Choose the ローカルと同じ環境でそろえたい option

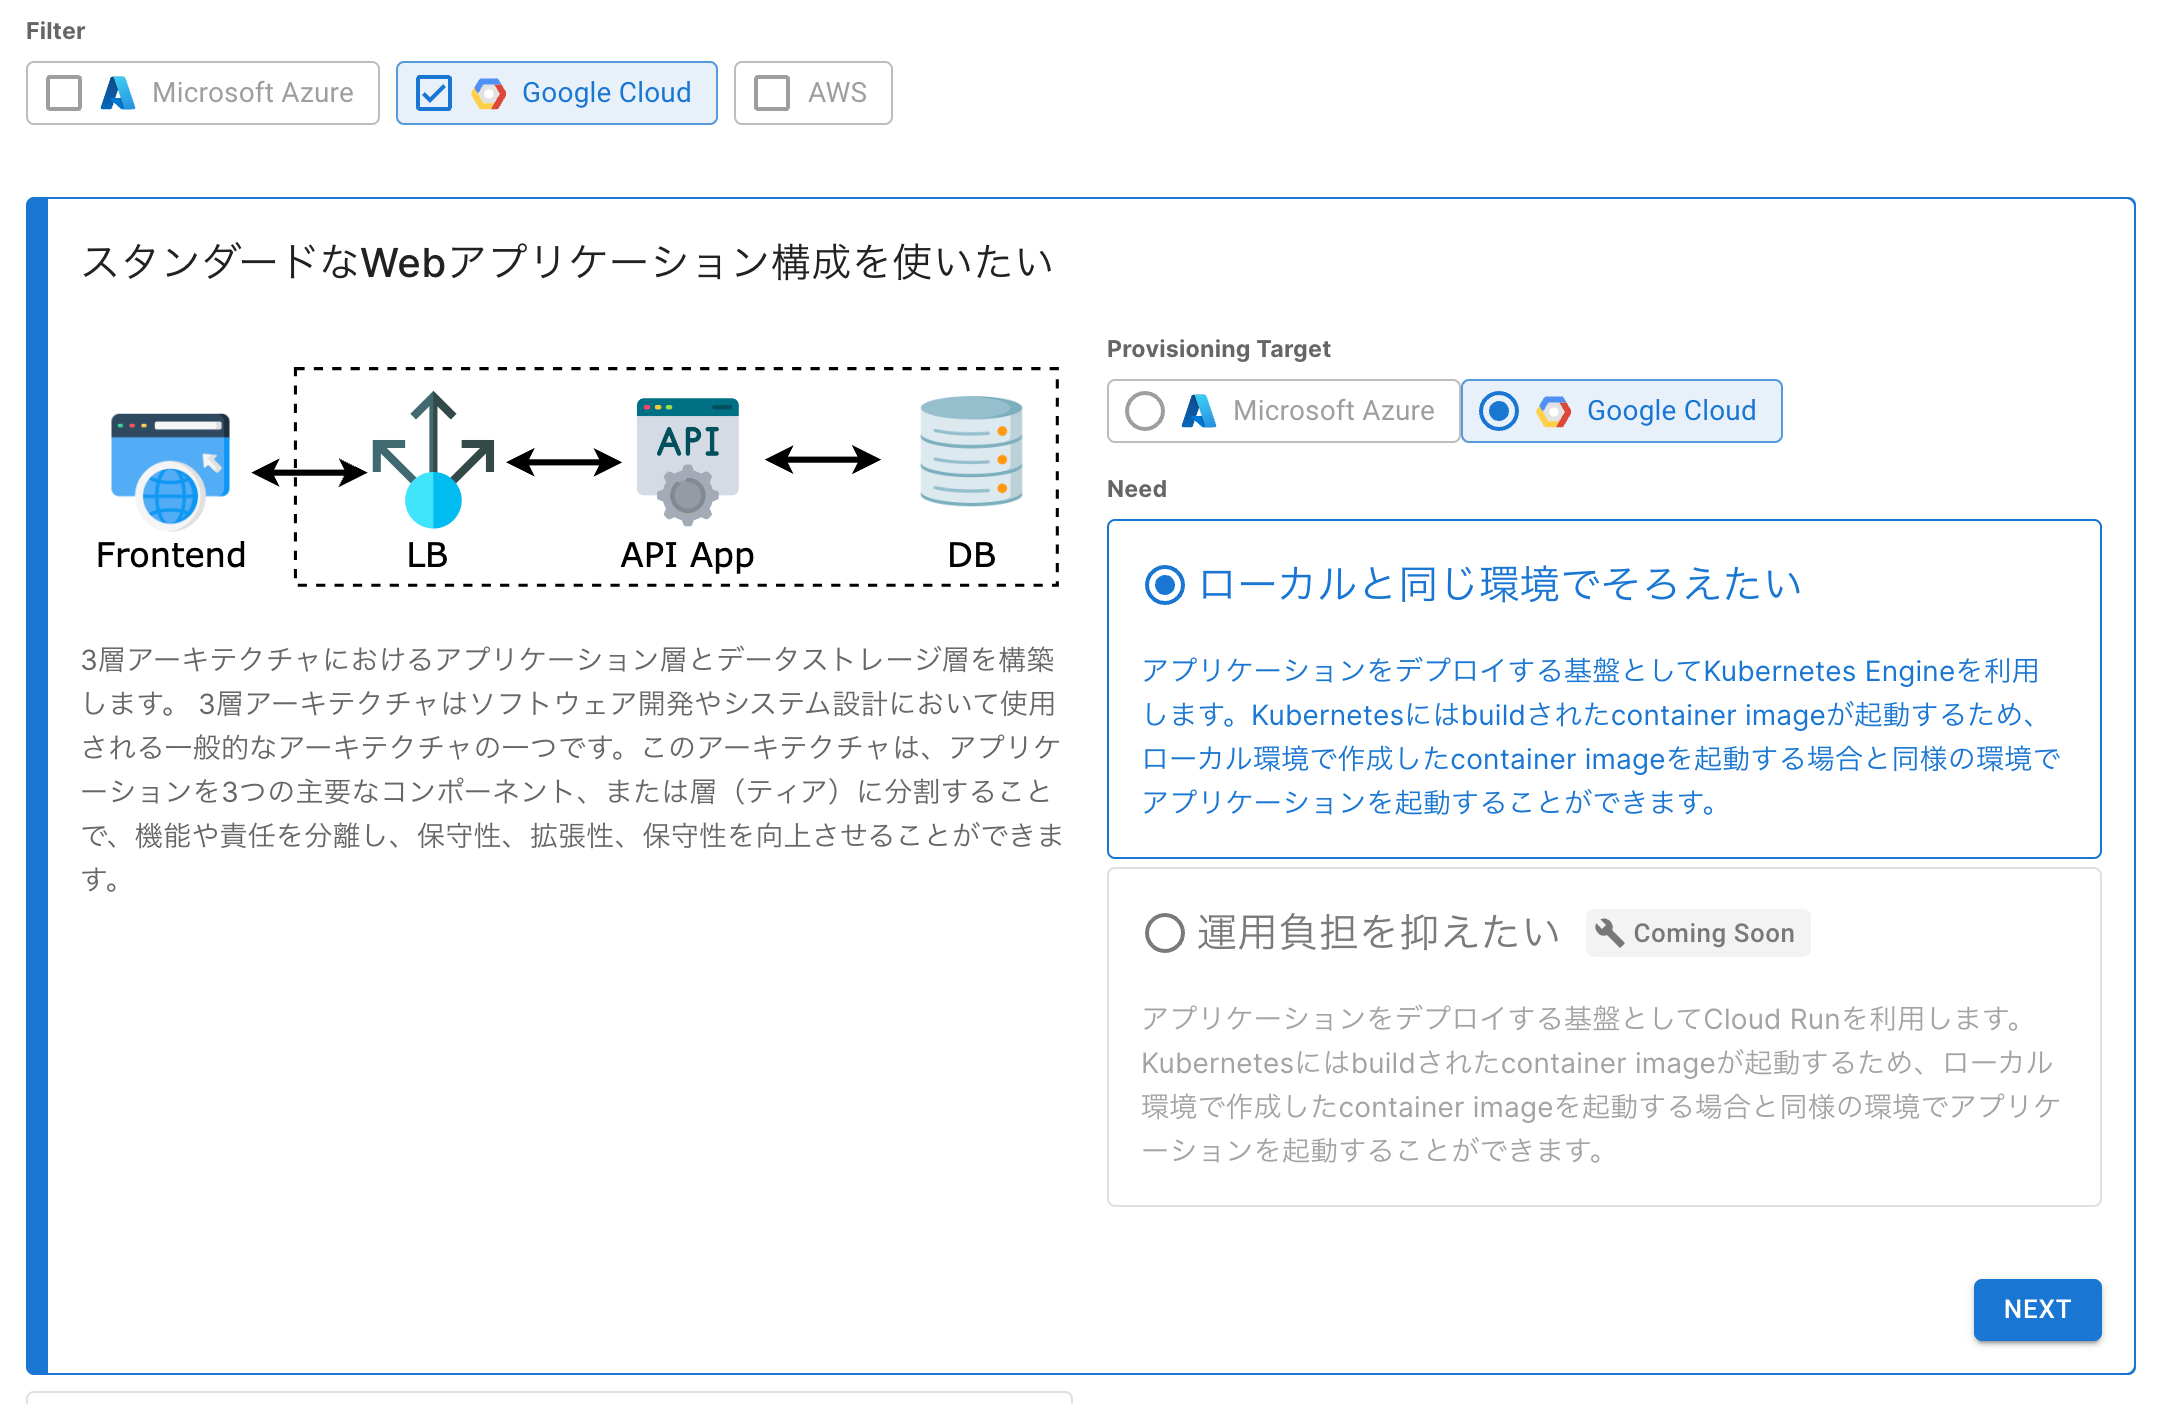(1165, 585)
